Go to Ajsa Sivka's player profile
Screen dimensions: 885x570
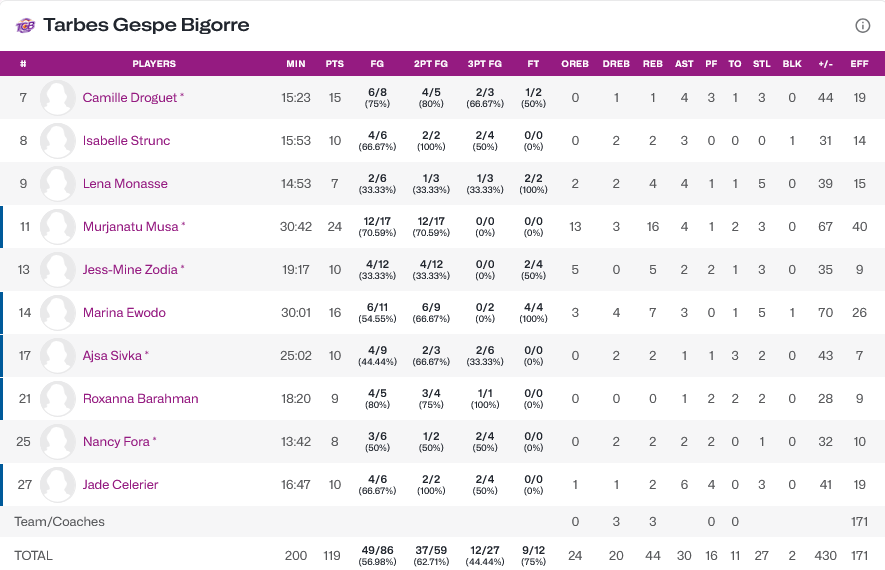(112, 356)
